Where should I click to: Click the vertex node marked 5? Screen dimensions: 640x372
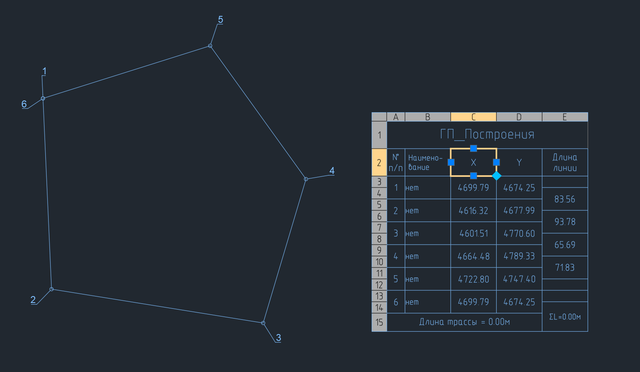(x=210, y=46)
